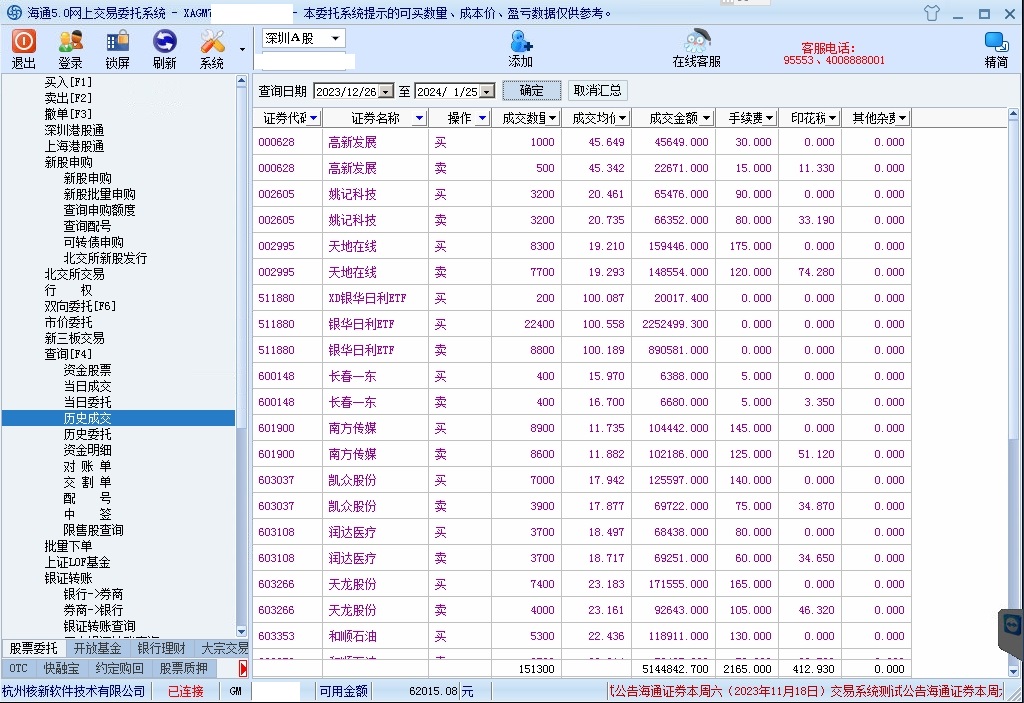Open 可转债申购 tree item

point(93,242)
